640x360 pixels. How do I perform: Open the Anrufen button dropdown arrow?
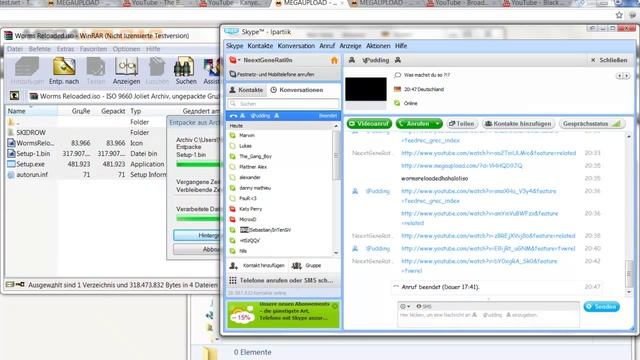[x=438, y=124]
